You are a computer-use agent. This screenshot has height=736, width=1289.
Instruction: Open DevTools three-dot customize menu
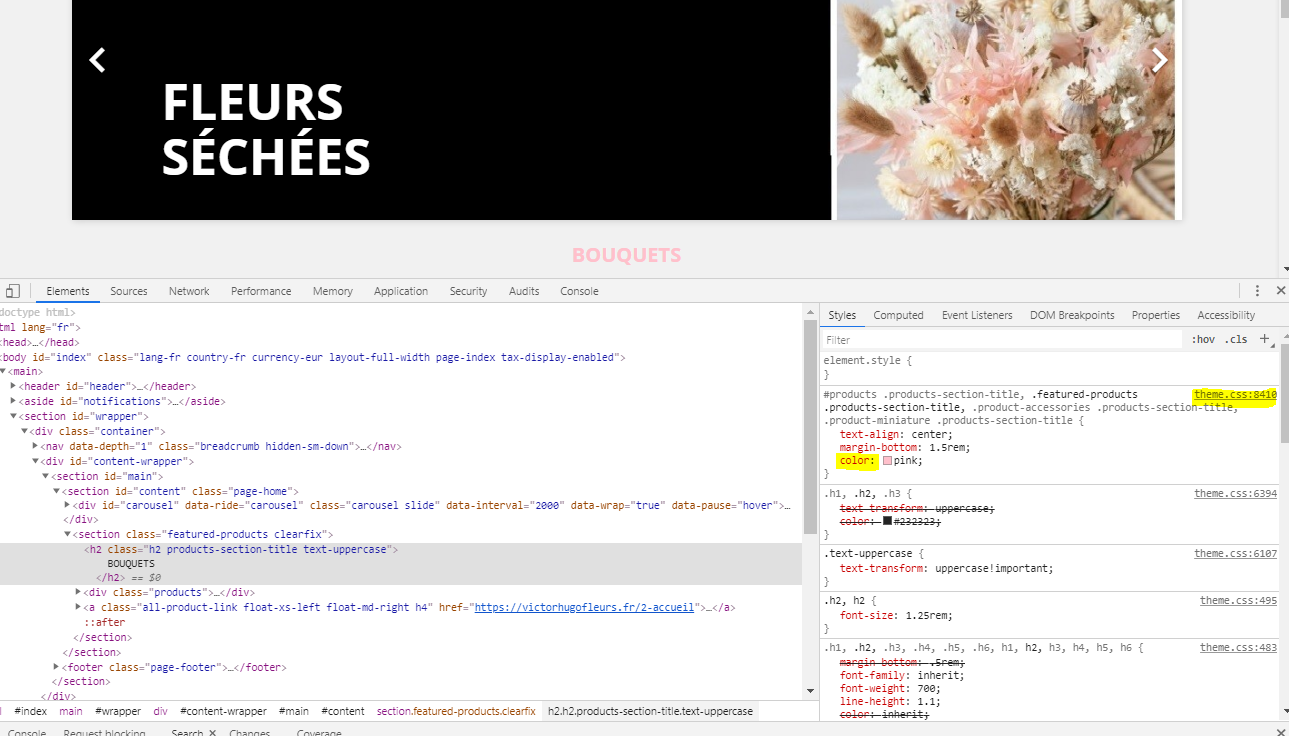[x=1257, y=291]
